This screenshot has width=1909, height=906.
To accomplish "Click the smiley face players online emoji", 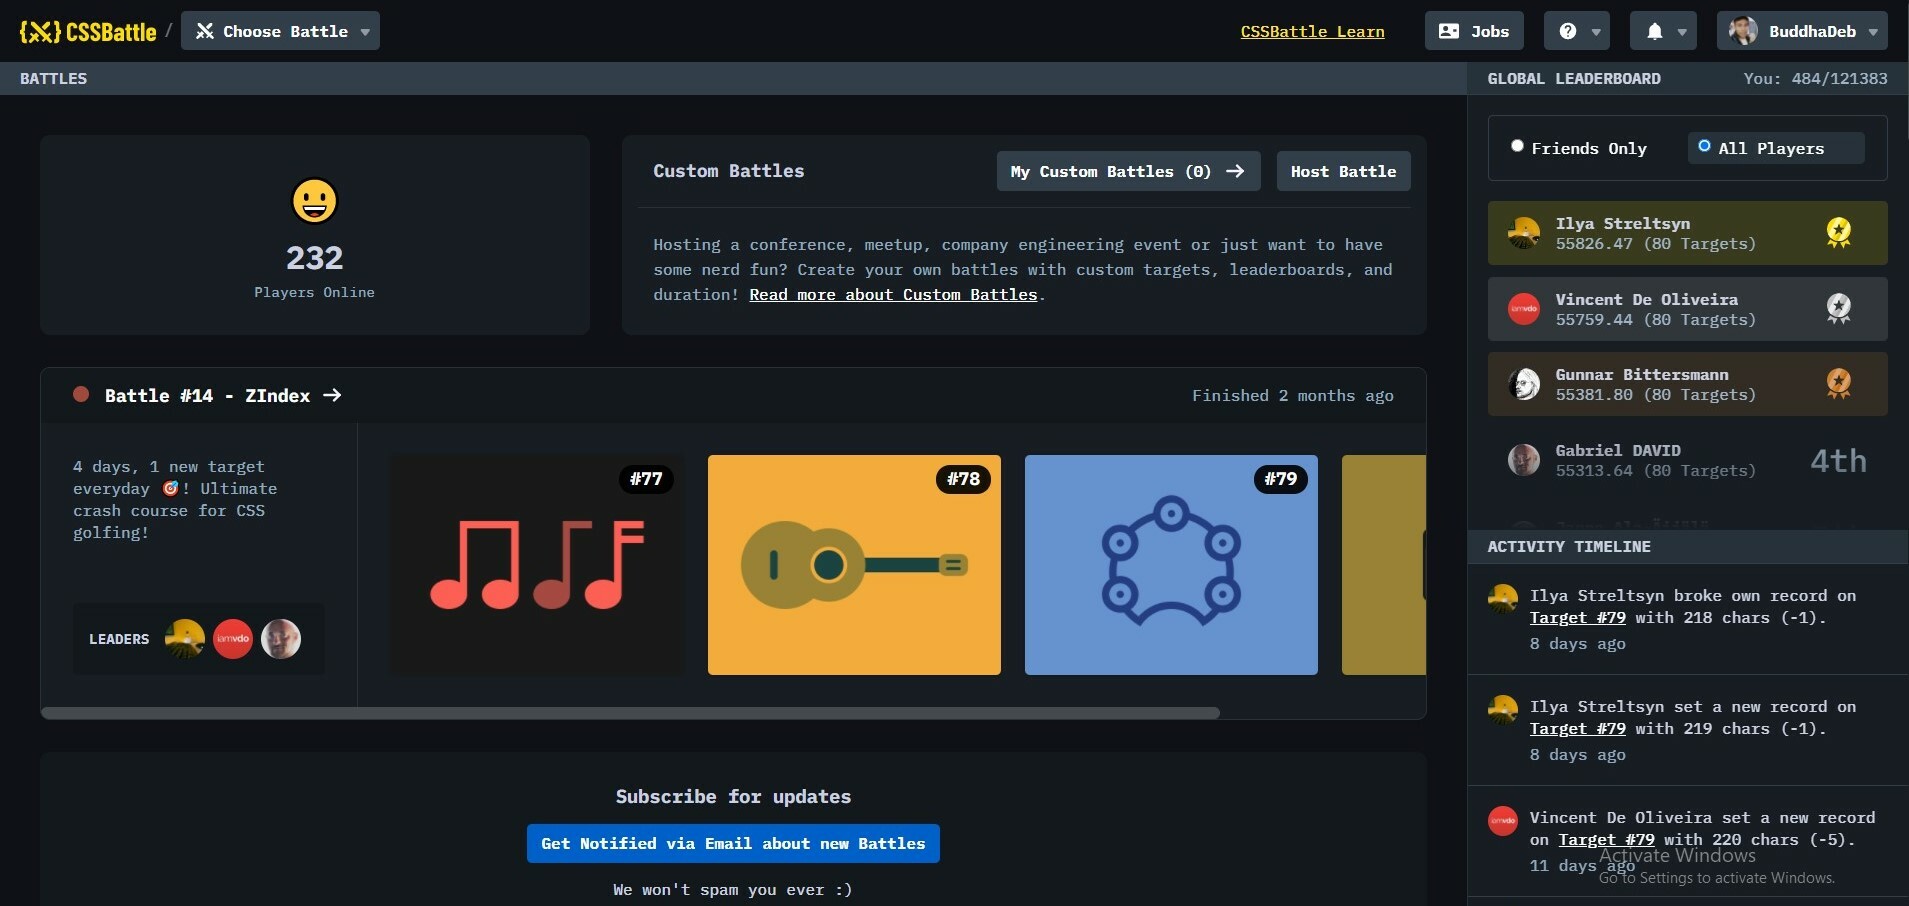I will point(315,201).
